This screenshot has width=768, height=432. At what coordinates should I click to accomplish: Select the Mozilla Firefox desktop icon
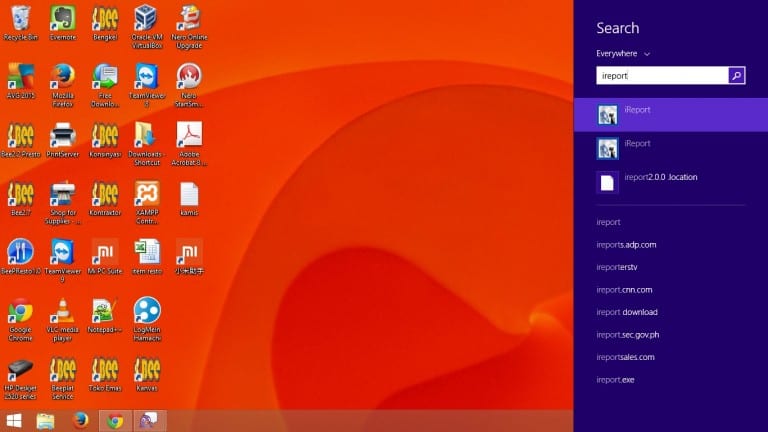[x=63, y=85]
